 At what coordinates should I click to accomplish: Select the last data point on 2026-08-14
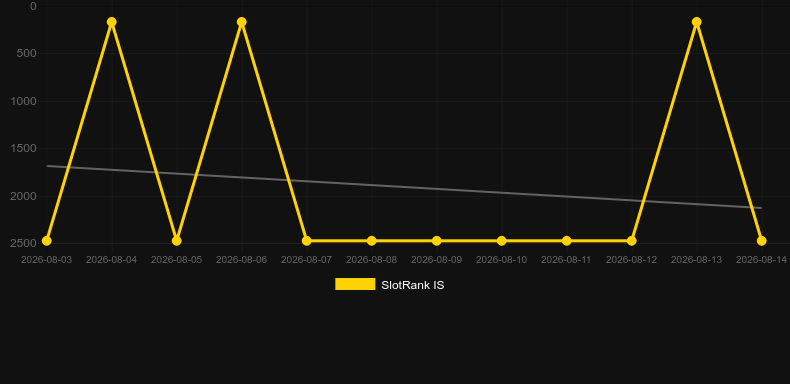761,241
